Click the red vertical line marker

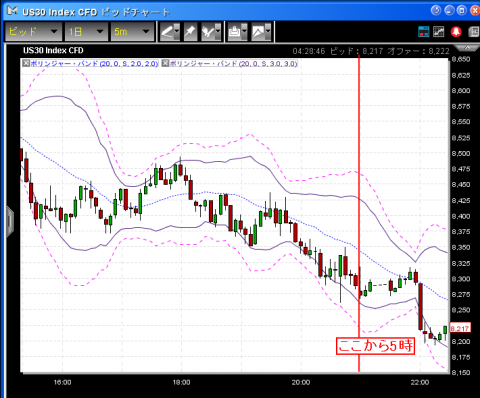[x=359, y=213]
